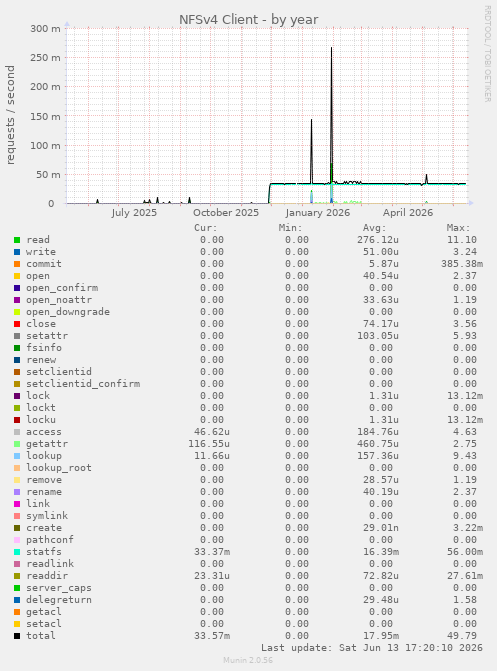Select the setattr legend label
The width and height of the screenshot is (497, 671).
pos(47,336)
